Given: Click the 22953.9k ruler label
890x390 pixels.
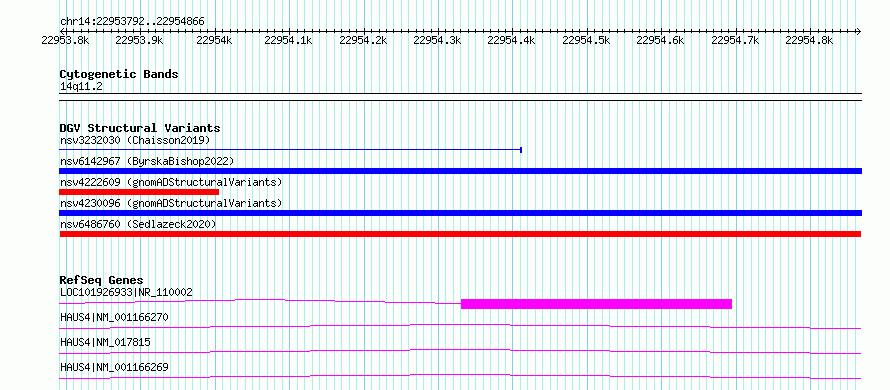Looking at the screenshot, I should [x=139, y=41].
